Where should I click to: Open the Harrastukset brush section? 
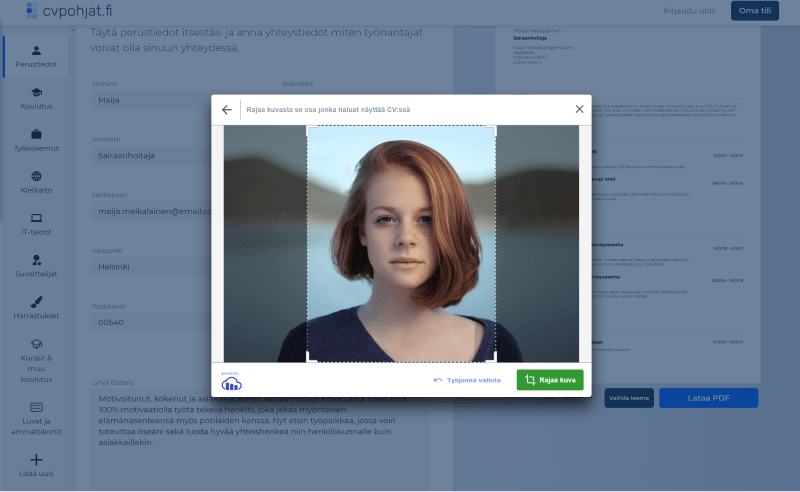[x=36, y=308]
